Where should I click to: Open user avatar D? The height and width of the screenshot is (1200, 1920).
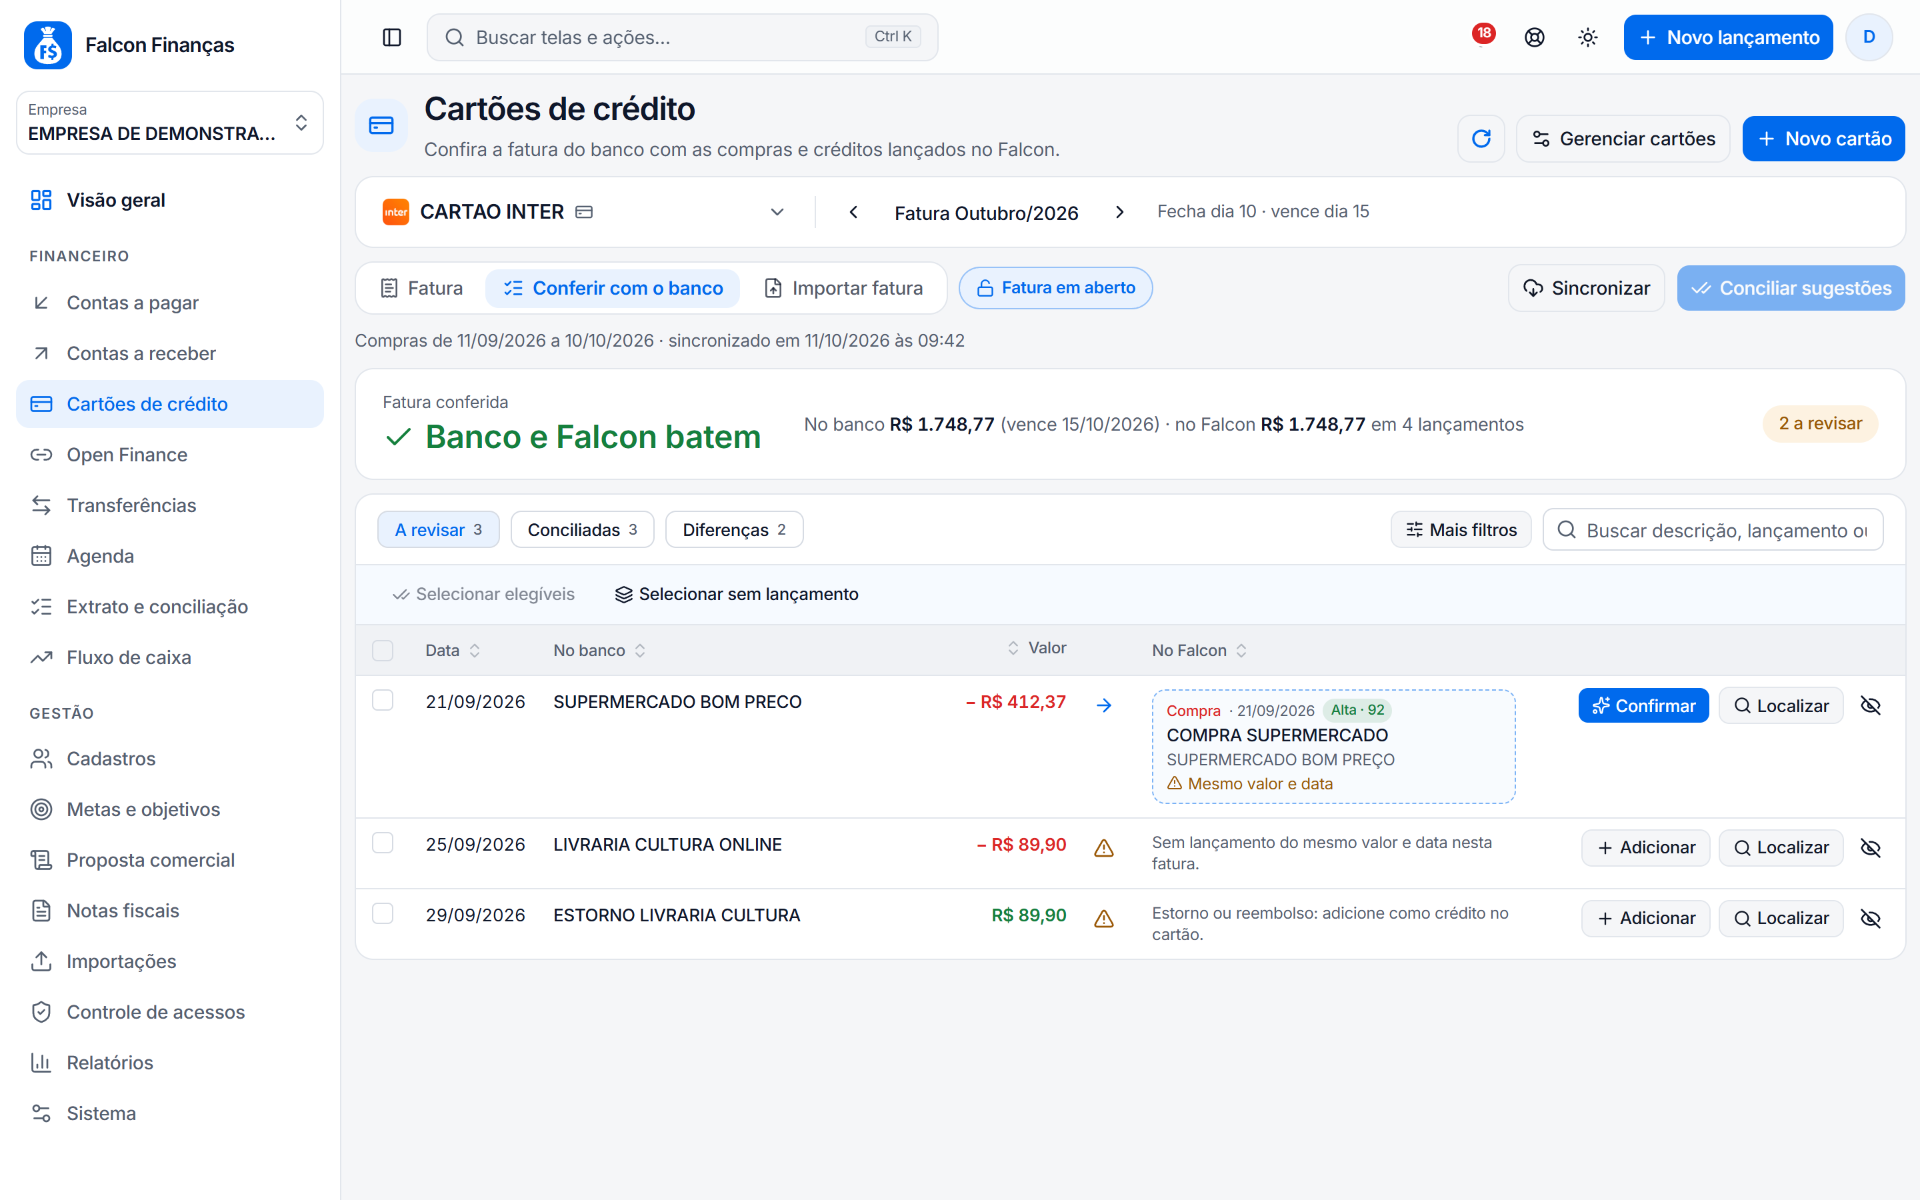click(x=1868, y=37)
